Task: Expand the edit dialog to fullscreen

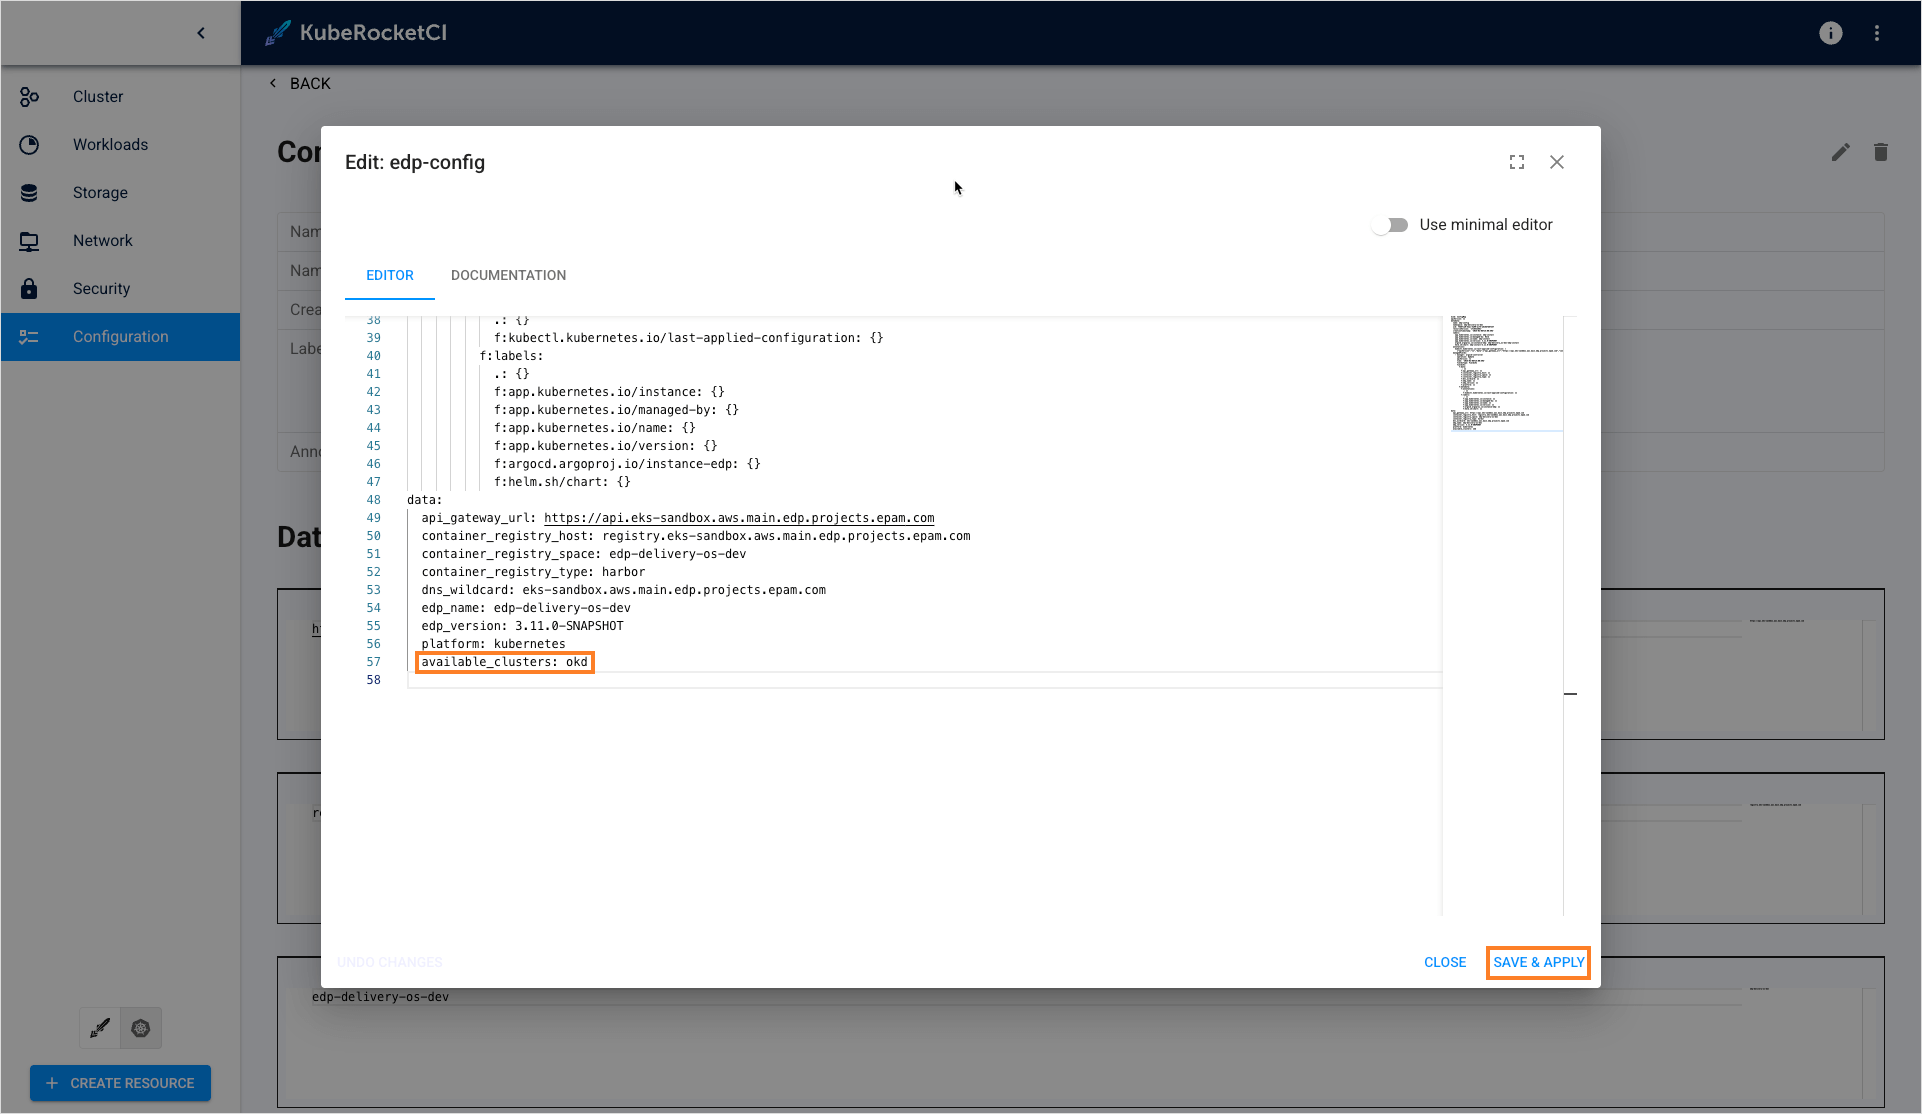Action: click(1516, 161)
